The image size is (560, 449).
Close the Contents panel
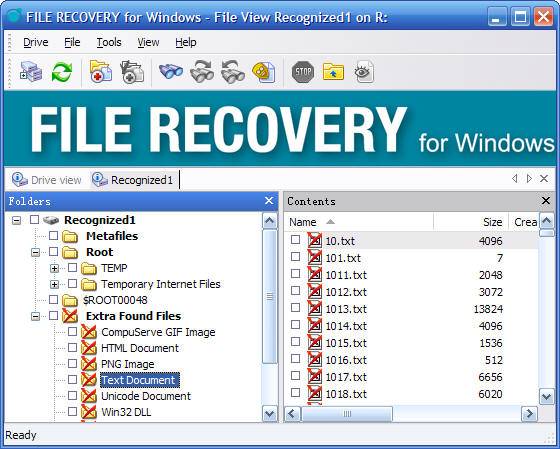tap(546, 201)
